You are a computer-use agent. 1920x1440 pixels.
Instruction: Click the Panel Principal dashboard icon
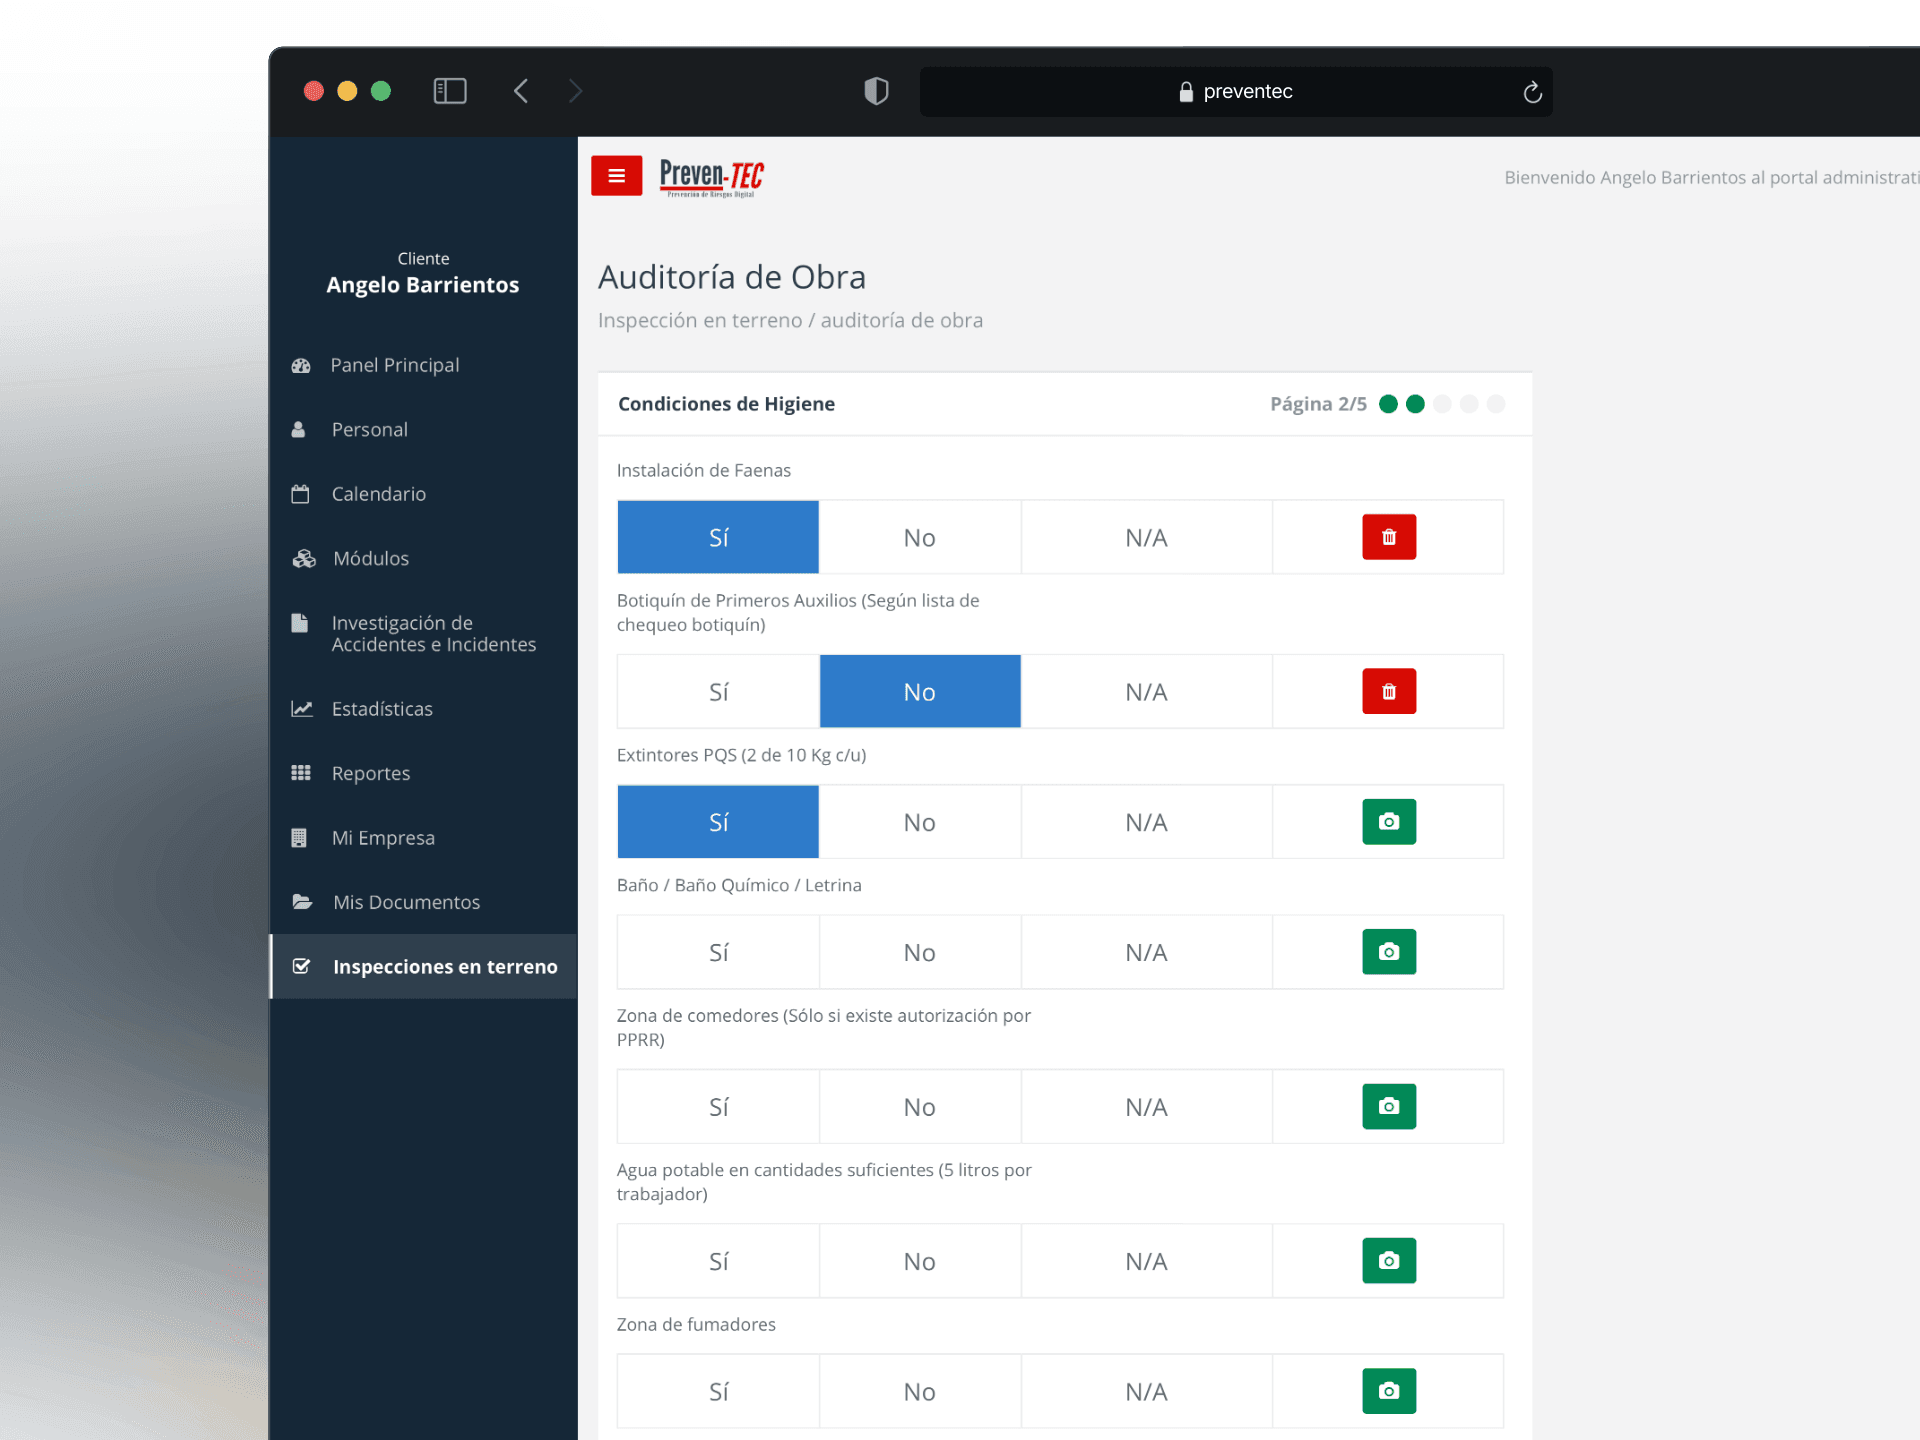[x=301, y=366]
